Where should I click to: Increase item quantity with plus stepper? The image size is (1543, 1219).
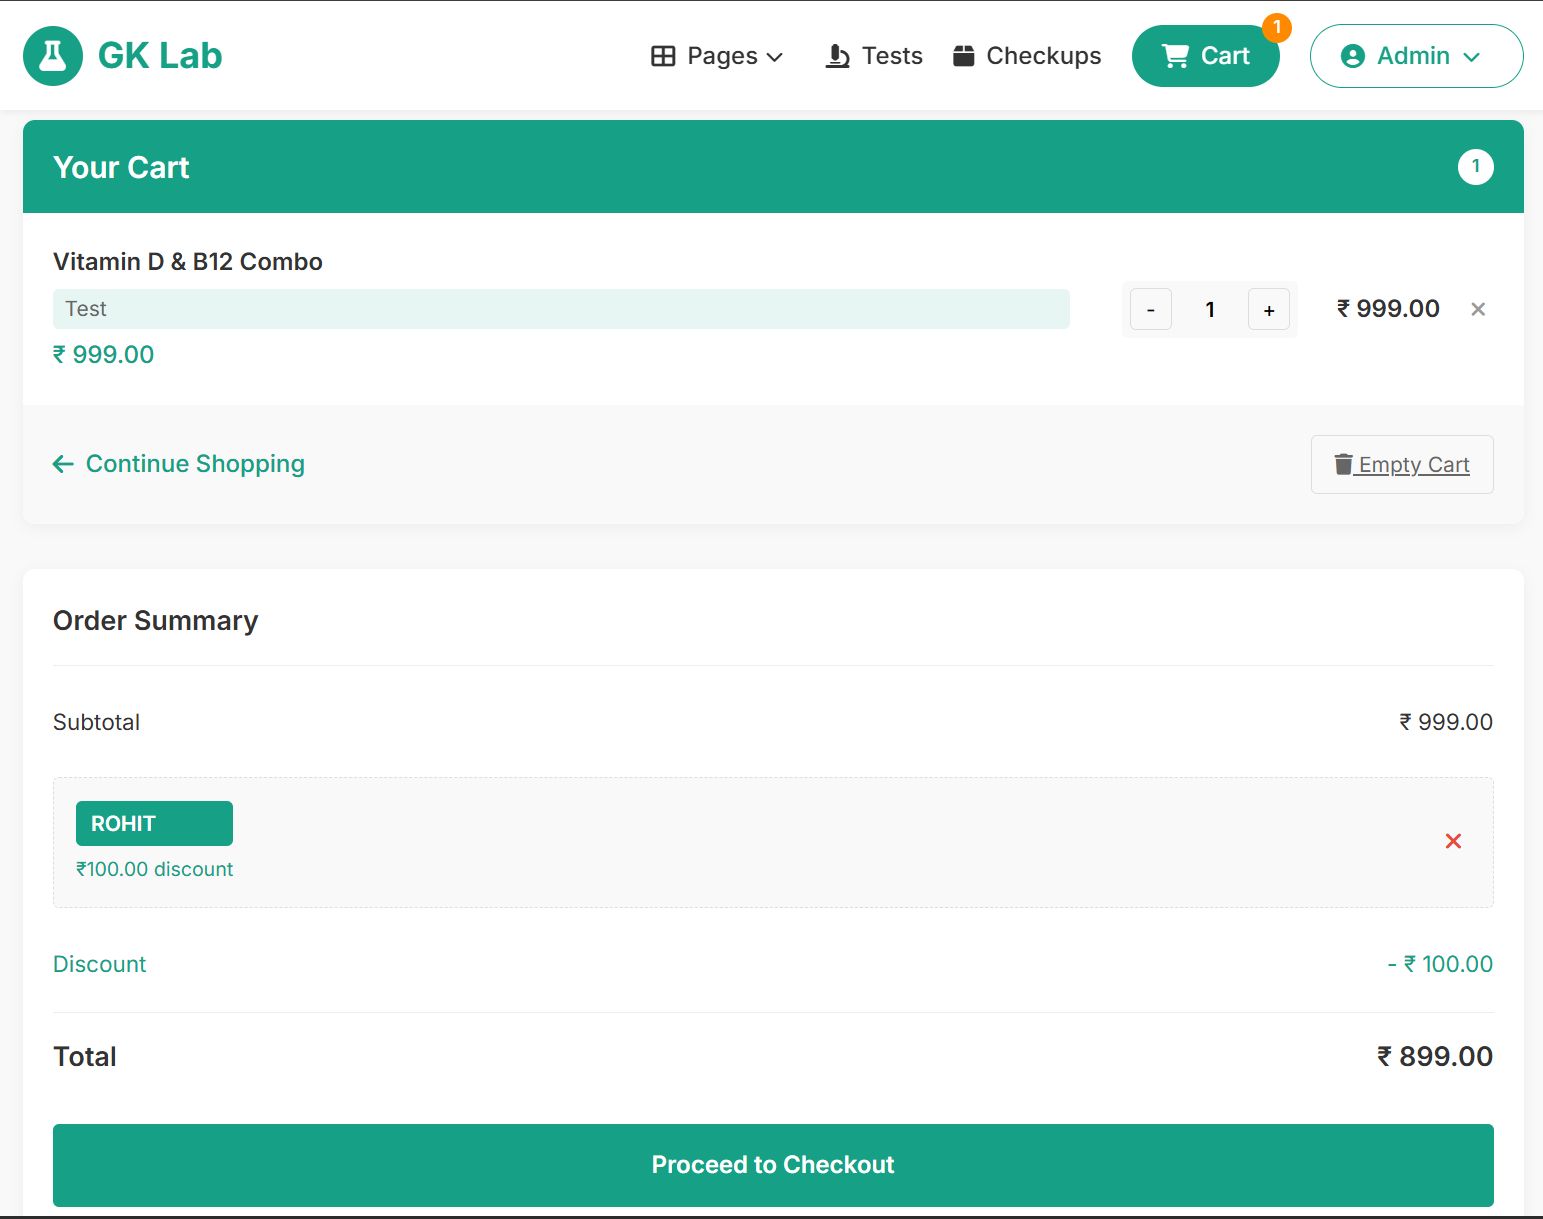1268,309
